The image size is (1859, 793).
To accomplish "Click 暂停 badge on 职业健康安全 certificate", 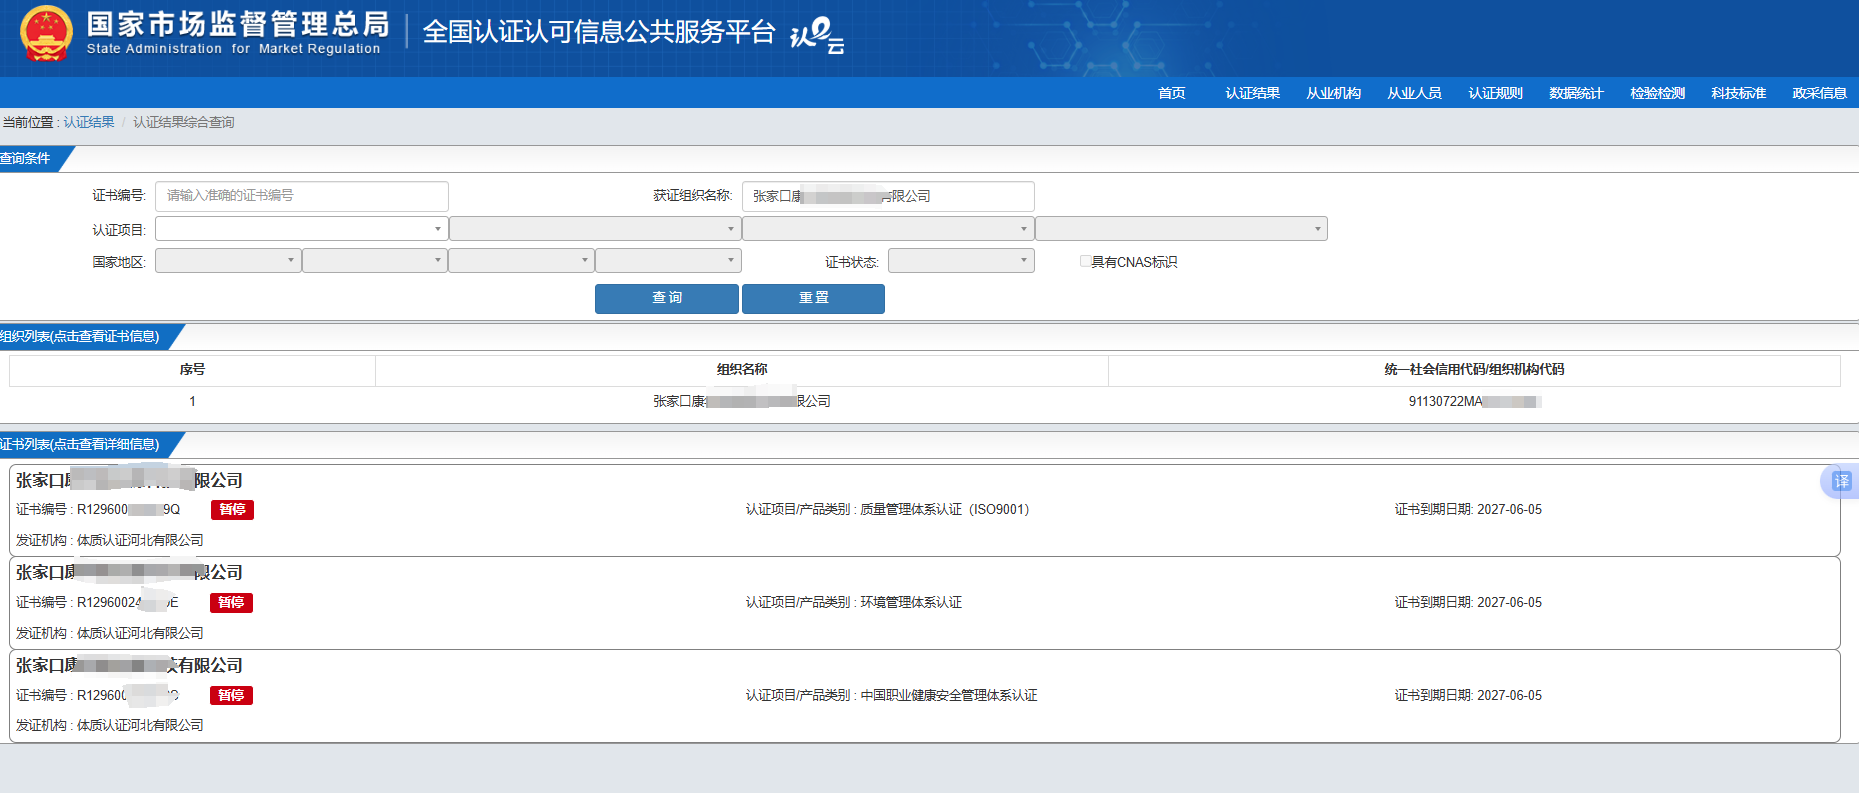I will (231, 696).
